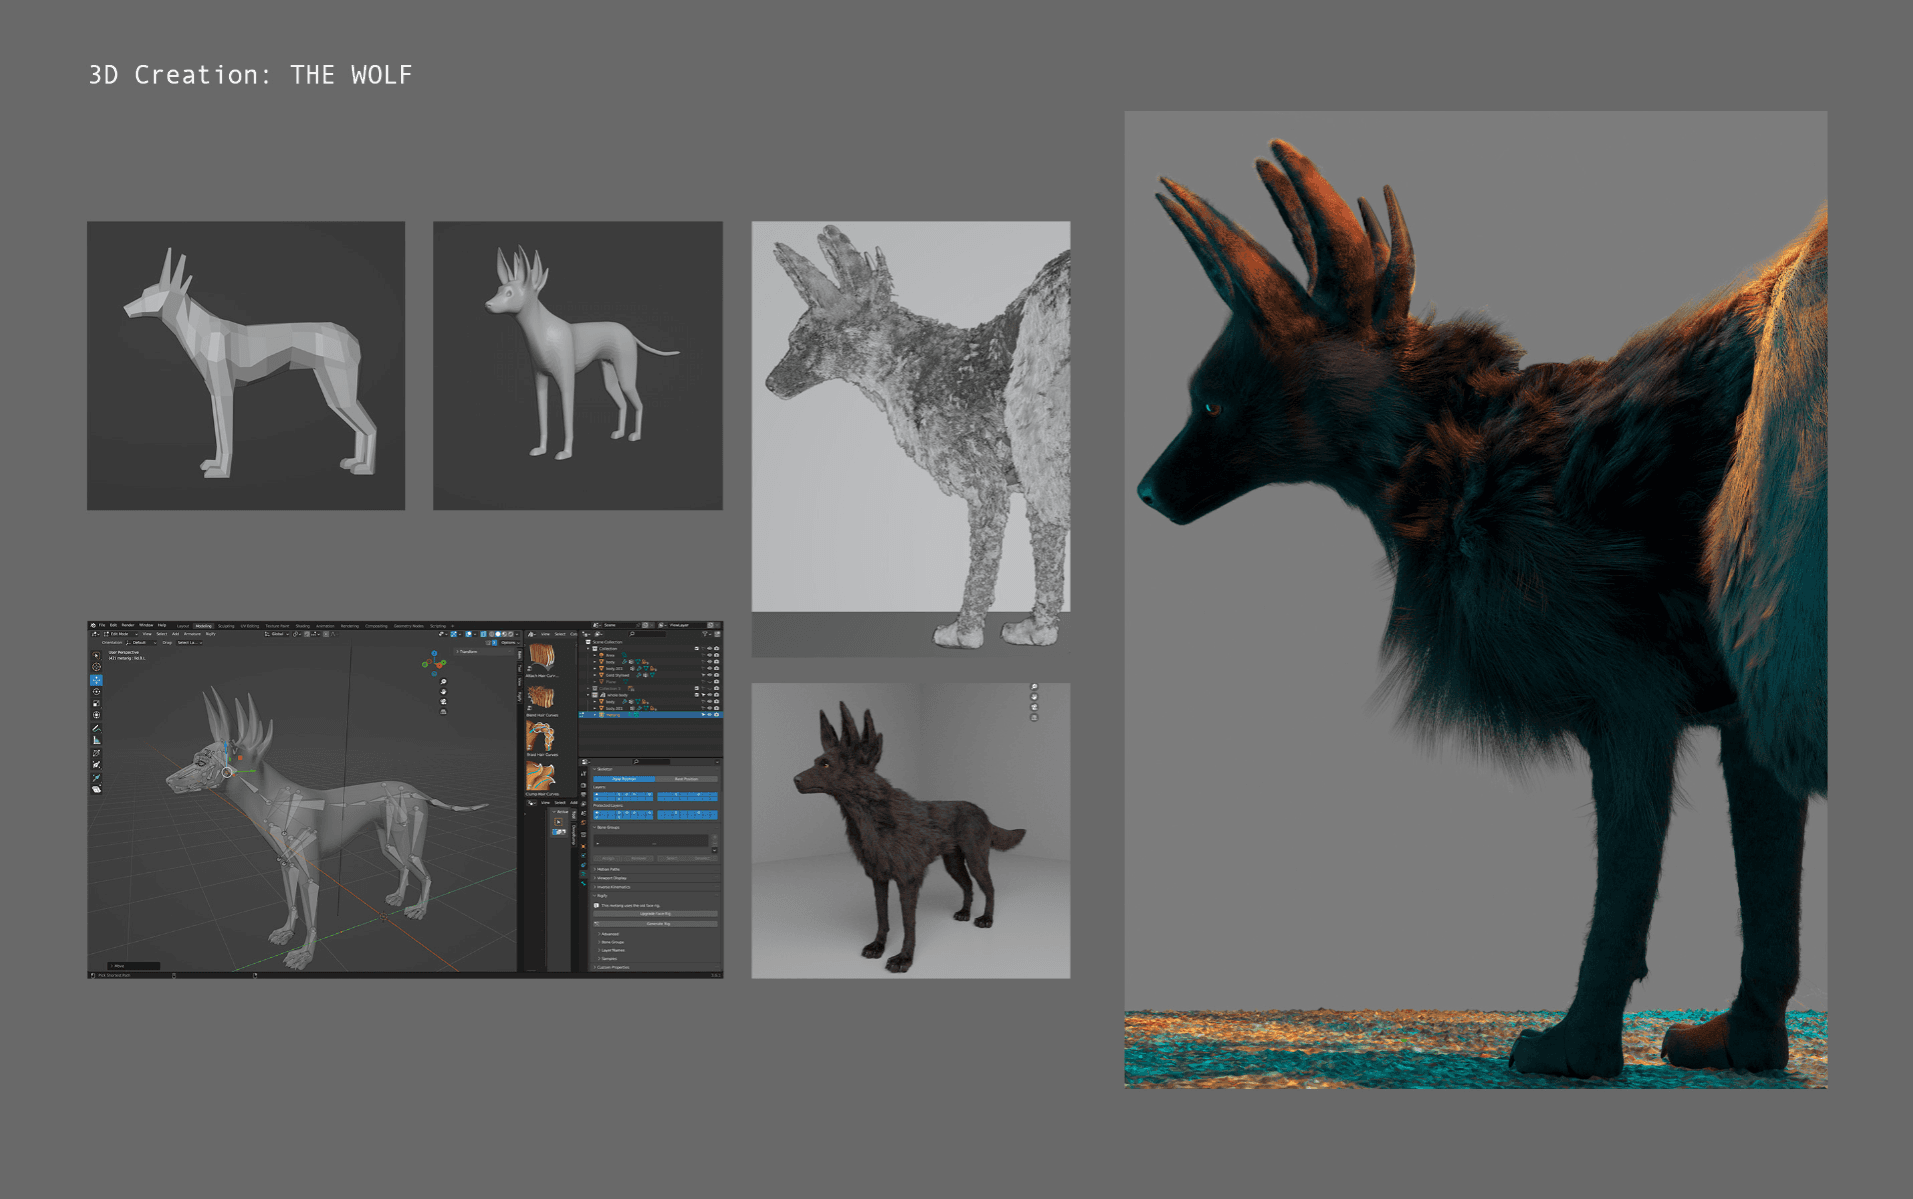Open the Render menu
Screen dimensions: 1913x1199
[x=128, y=625]
